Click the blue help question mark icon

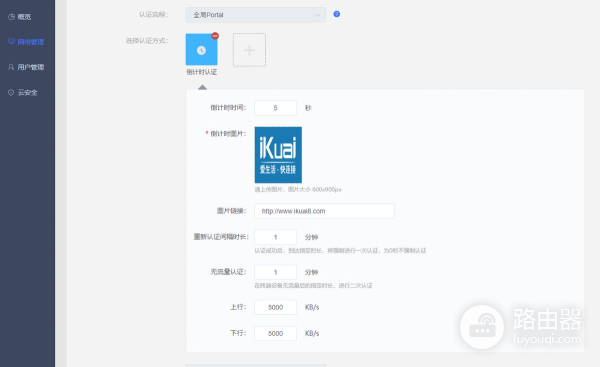337,14
